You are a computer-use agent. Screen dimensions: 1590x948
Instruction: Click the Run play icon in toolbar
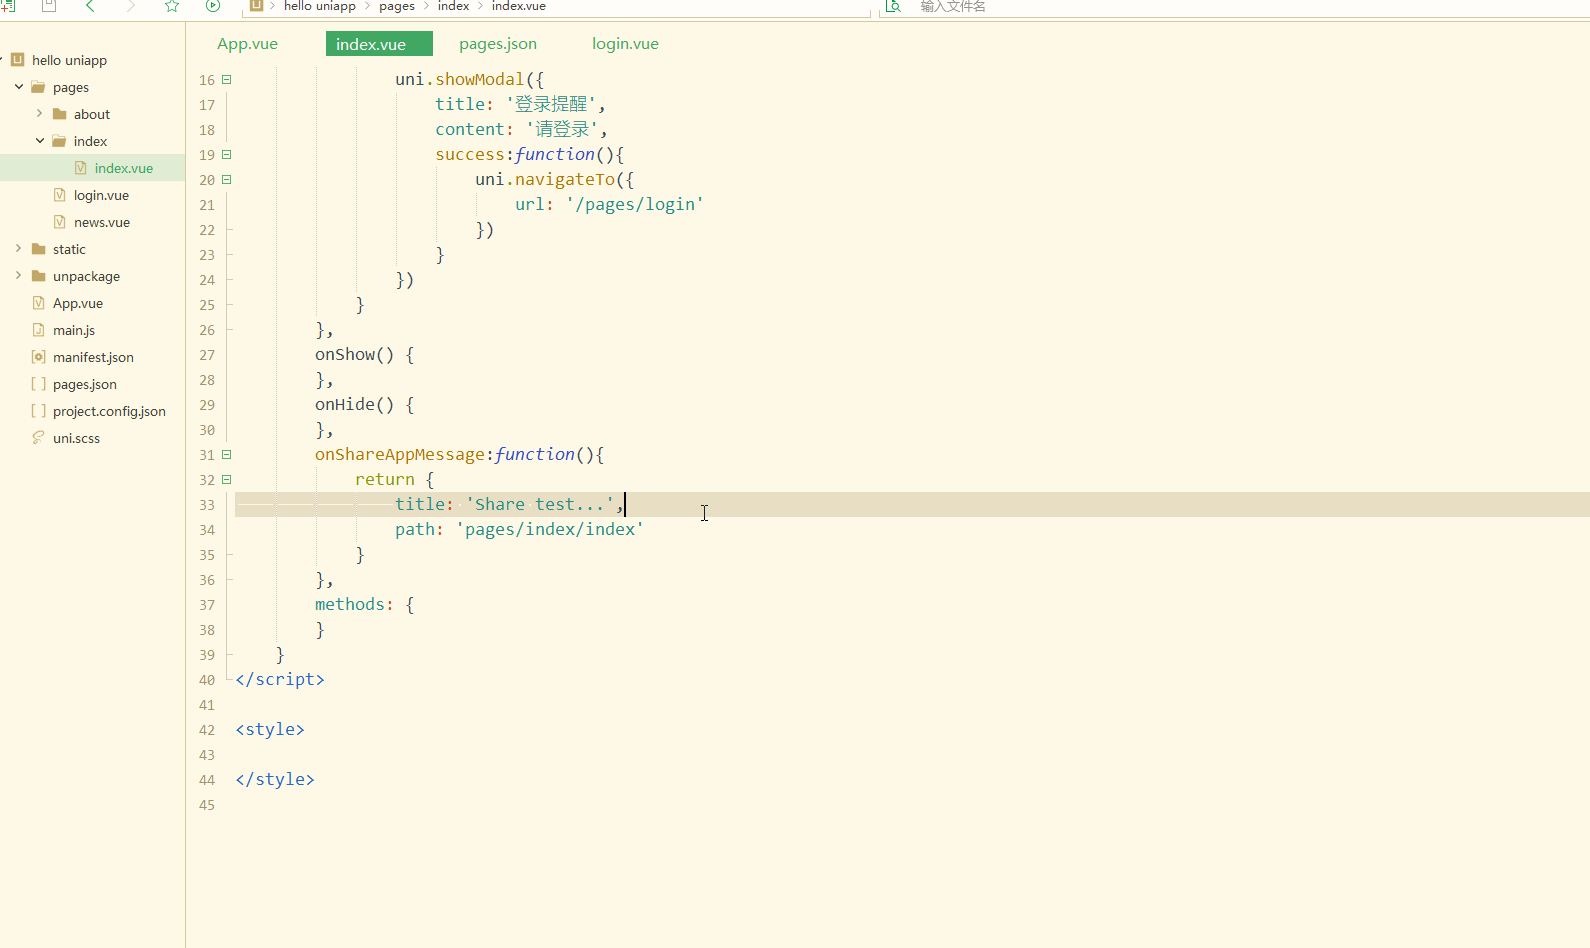(213, 6)
